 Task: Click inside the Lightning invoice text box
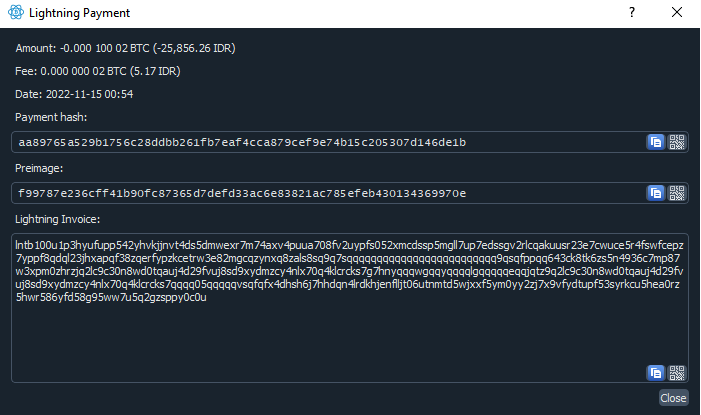(x=350, y=308)
